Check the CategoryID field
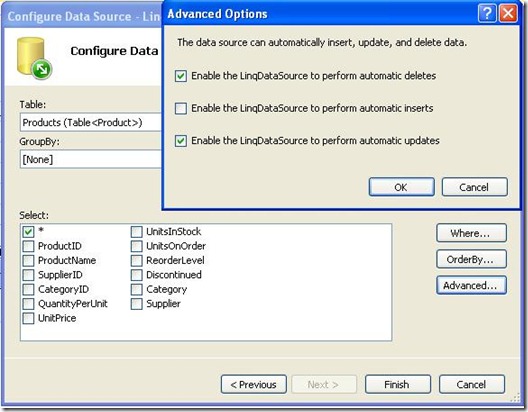Viewport: 528px width, 412px height. (28, 289)
